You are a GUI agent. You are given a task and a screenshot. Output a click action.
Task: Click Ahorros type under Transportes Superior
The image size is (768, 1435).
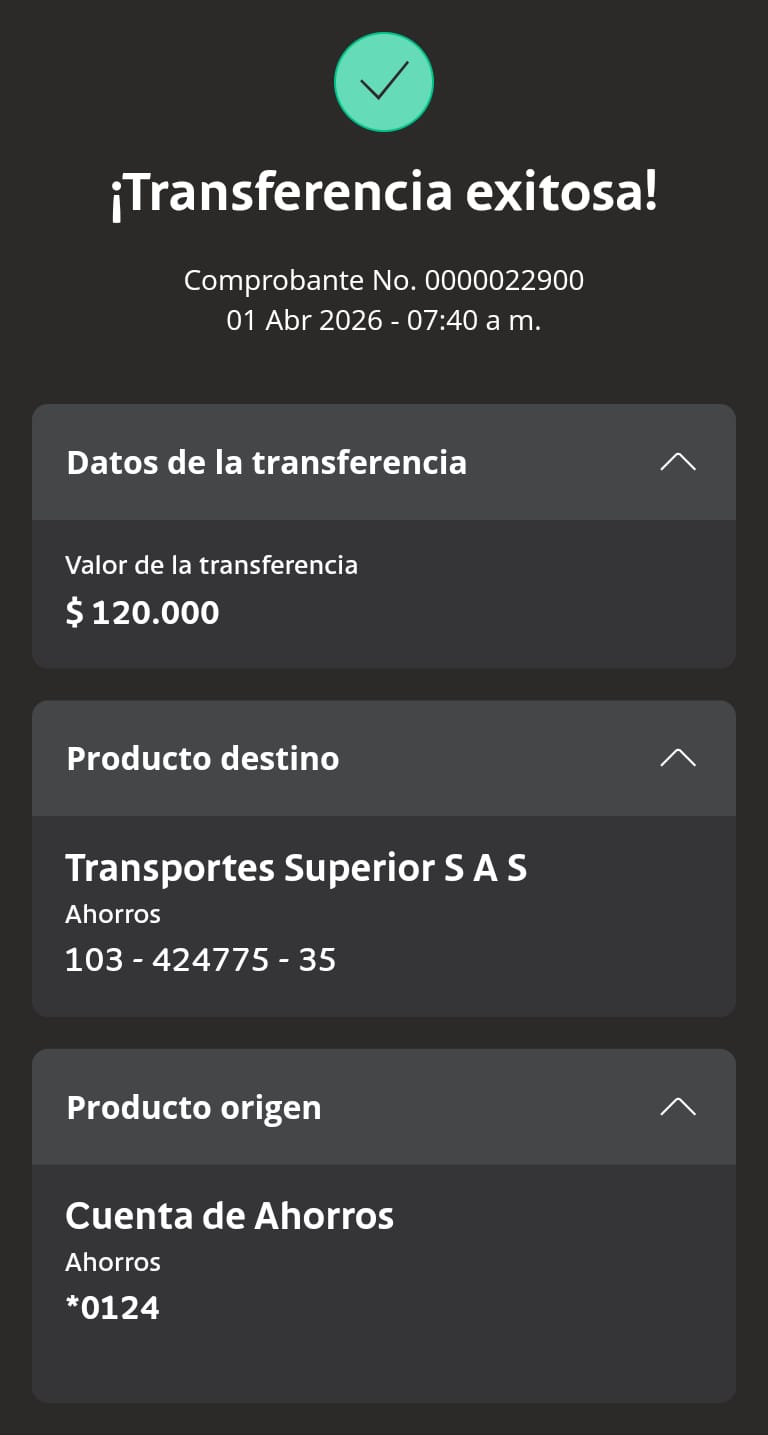113,914
